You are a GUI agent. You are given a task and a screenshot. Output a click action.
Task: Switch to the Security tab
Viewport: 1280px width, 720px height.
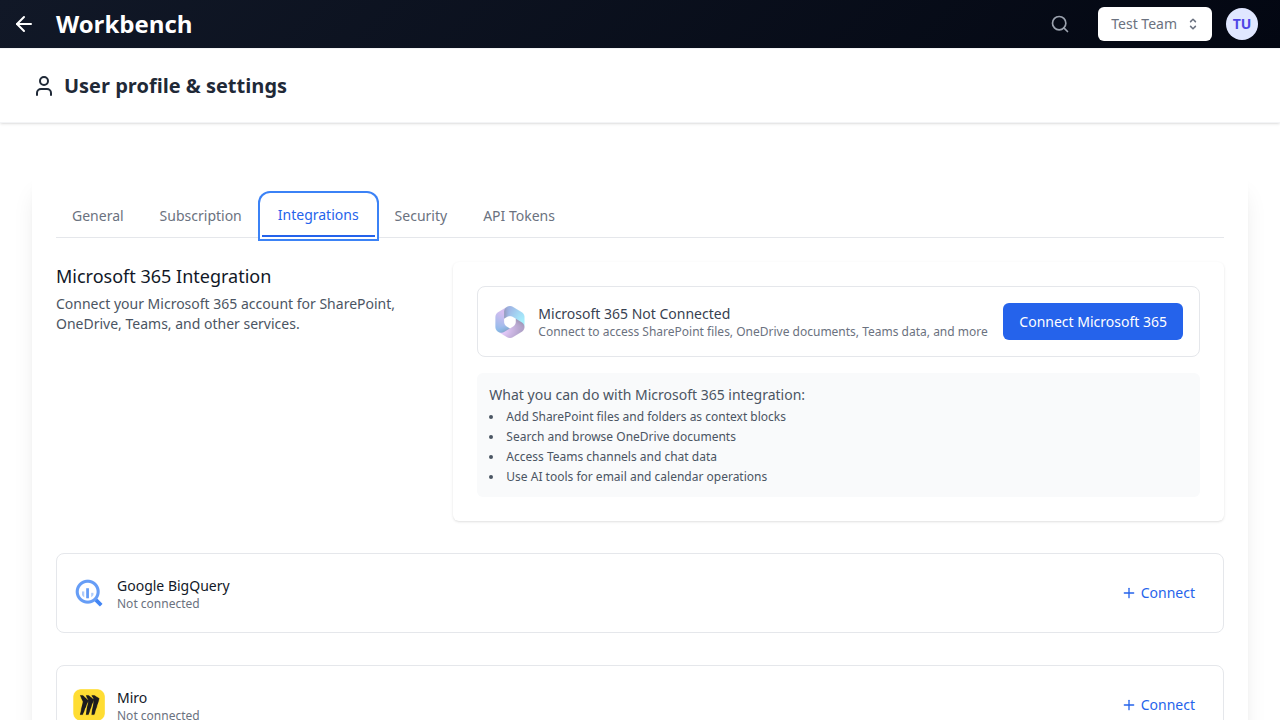420,215
